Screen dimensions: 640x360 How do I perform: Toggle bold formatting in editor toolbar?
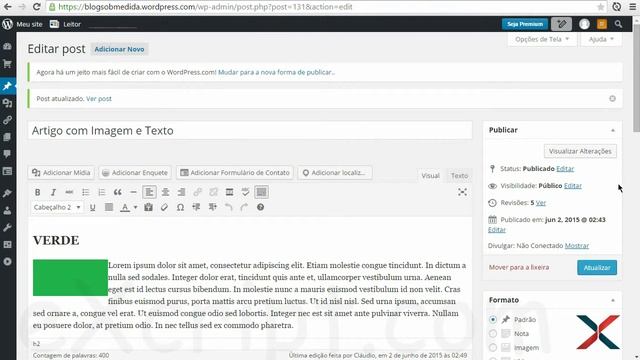click(37, 192)
